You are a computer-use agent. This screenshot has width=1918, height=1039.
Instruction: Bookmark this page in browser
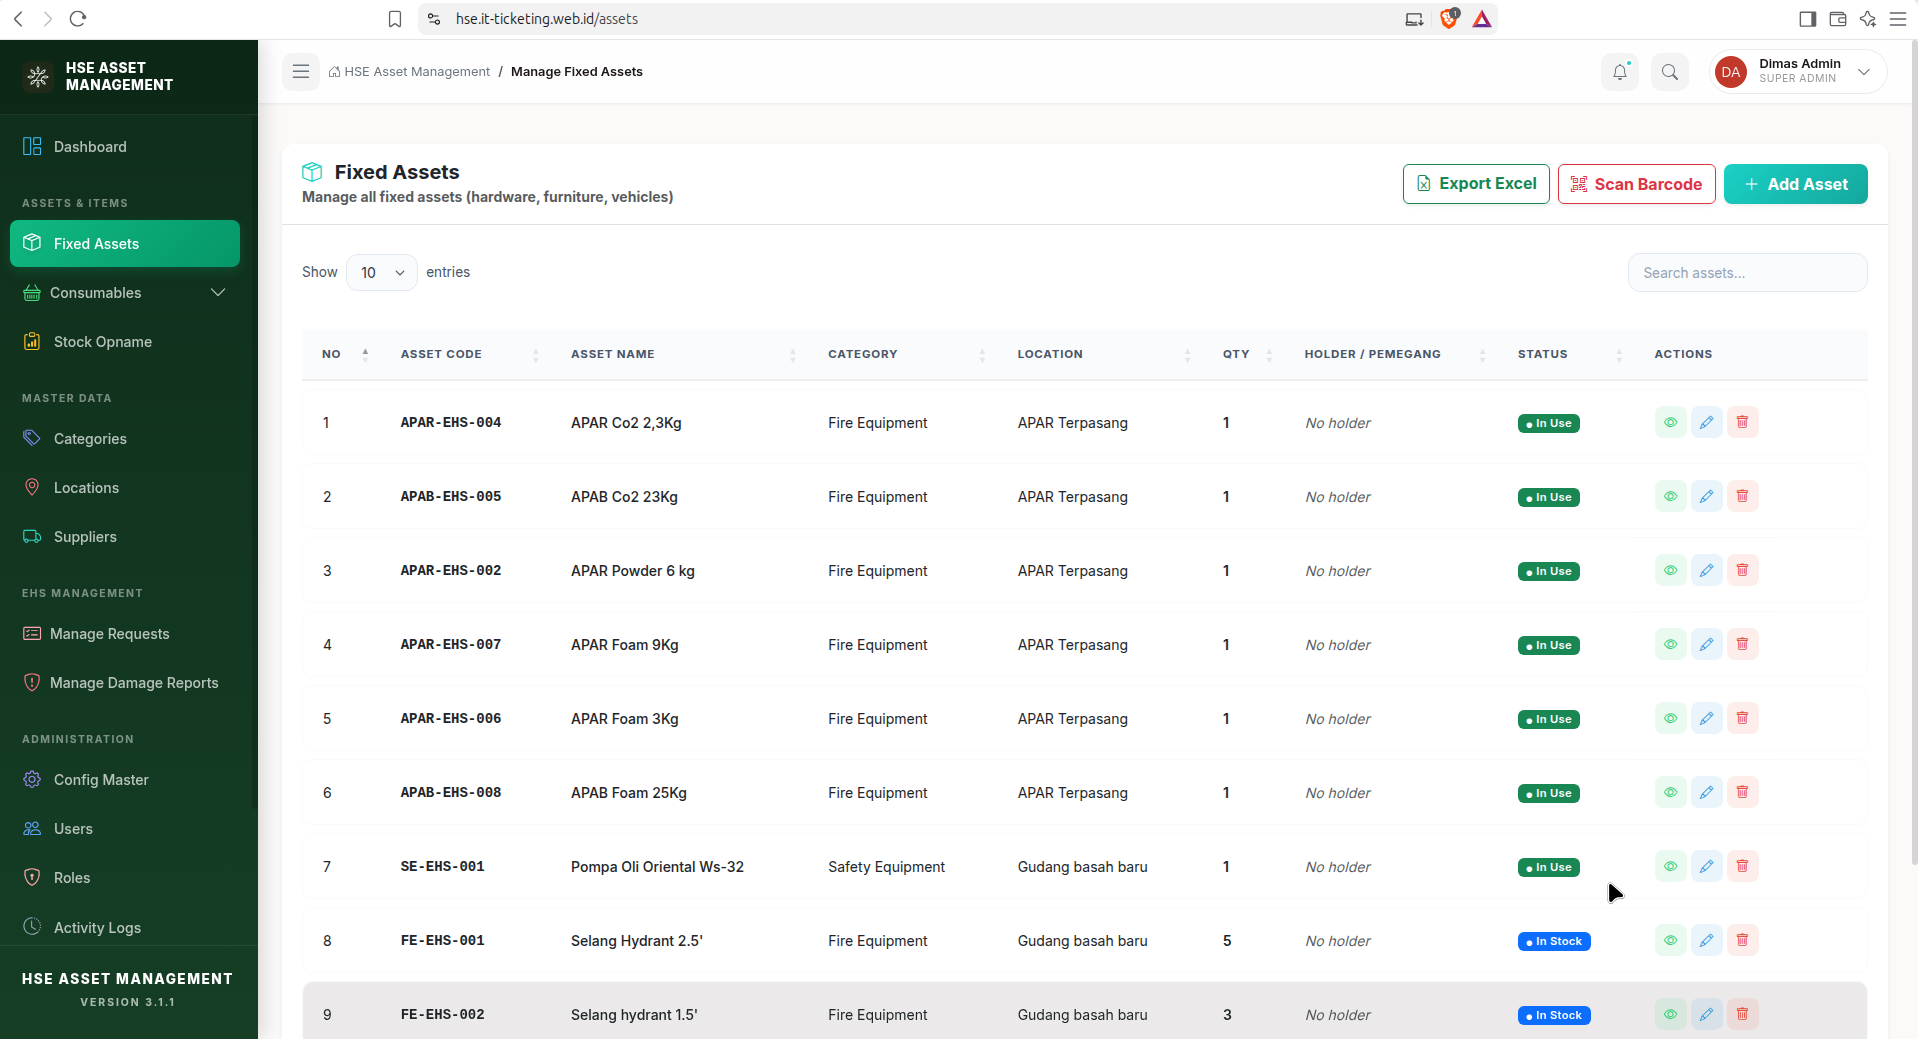click(x=395, y=19)
